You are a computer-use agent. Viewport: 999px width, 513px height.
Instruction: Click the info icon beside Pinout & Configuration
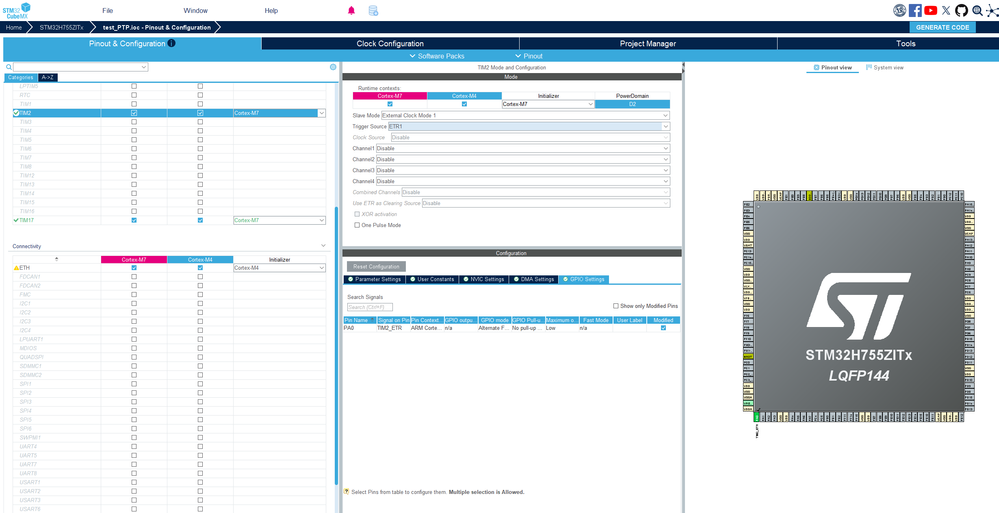(171, 44)
